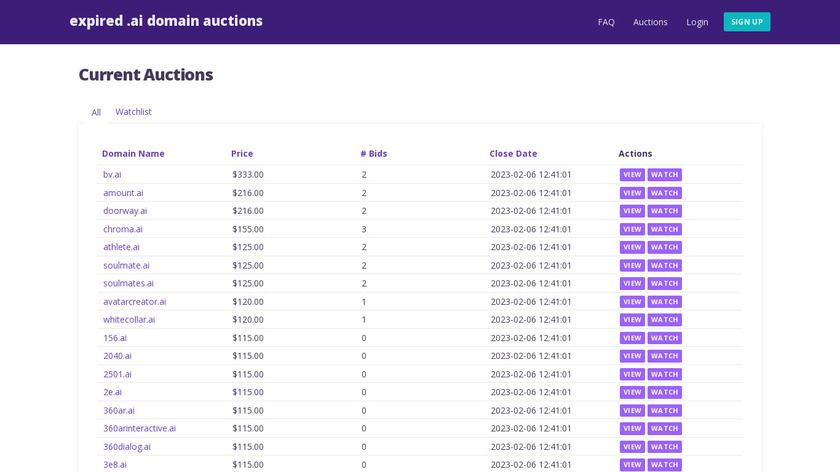The image size is (840, 472).
Task: View the soulmate.ai auction details
Action: click(x=632, y=266)
